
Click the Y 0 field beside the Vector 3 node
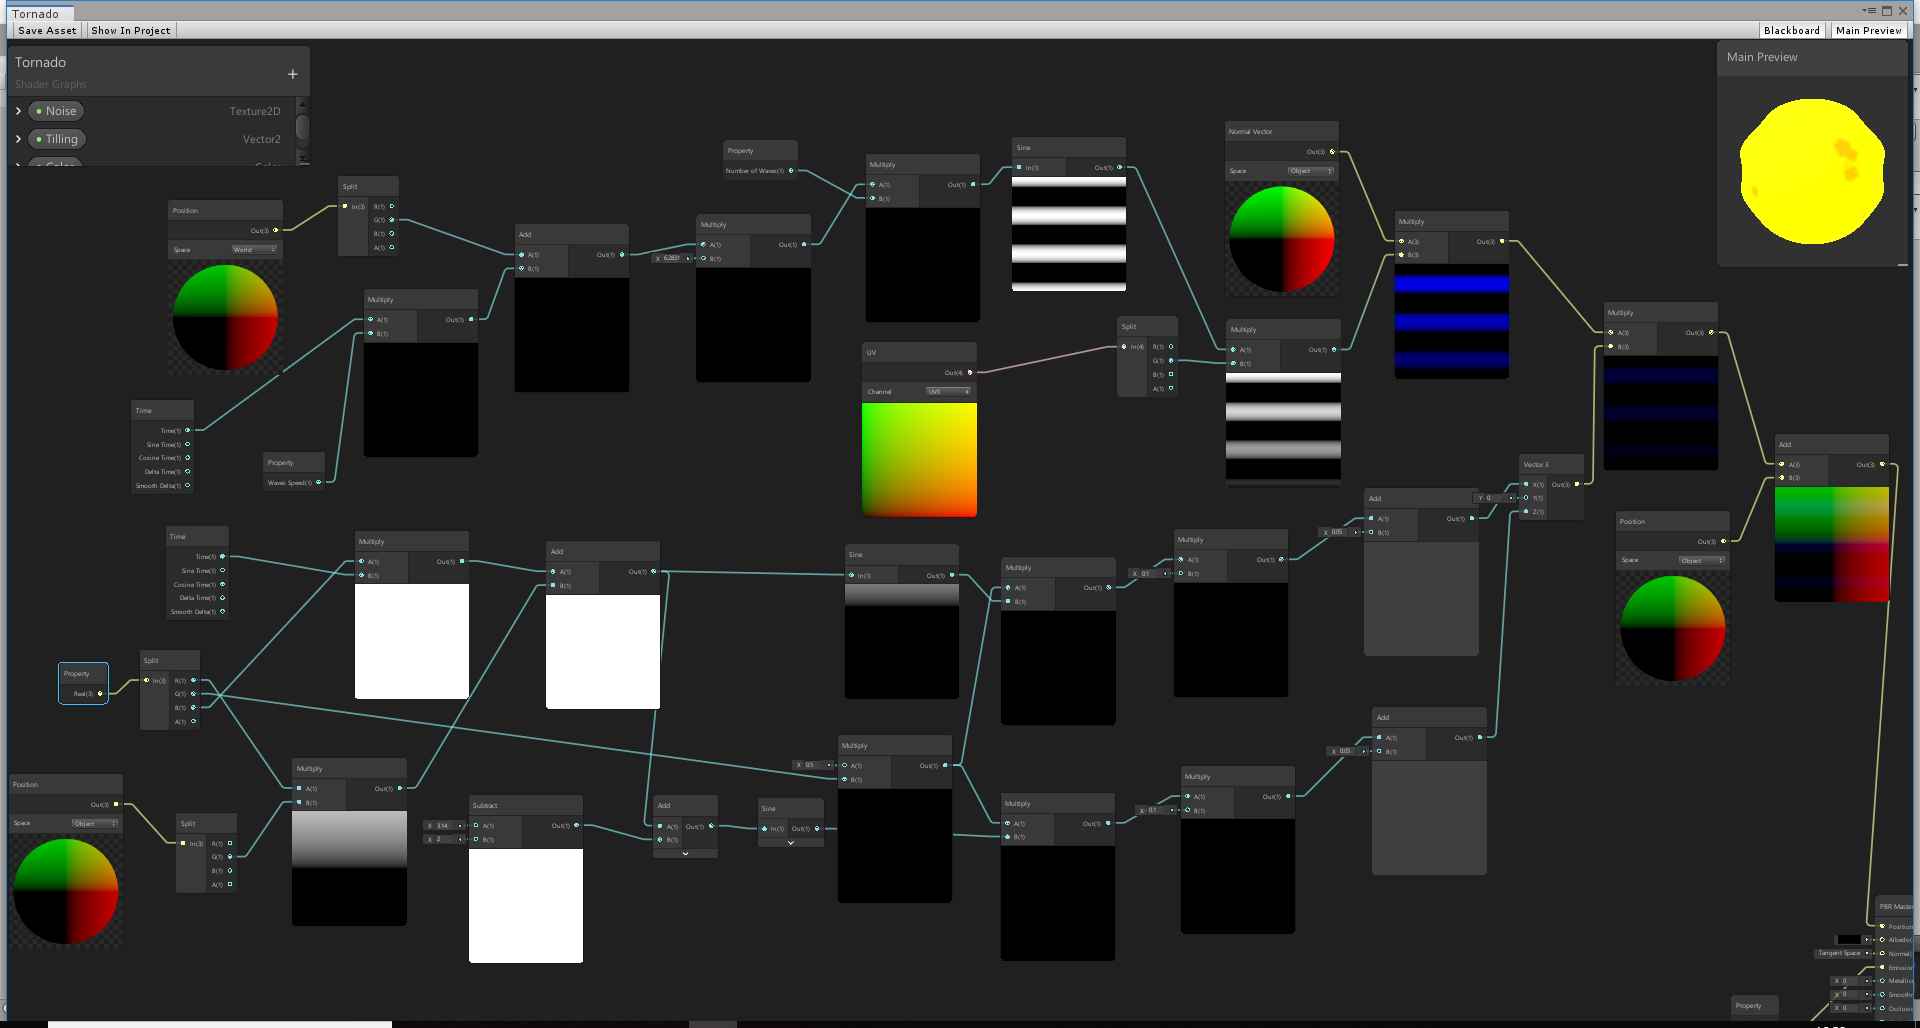point(1494,497)
